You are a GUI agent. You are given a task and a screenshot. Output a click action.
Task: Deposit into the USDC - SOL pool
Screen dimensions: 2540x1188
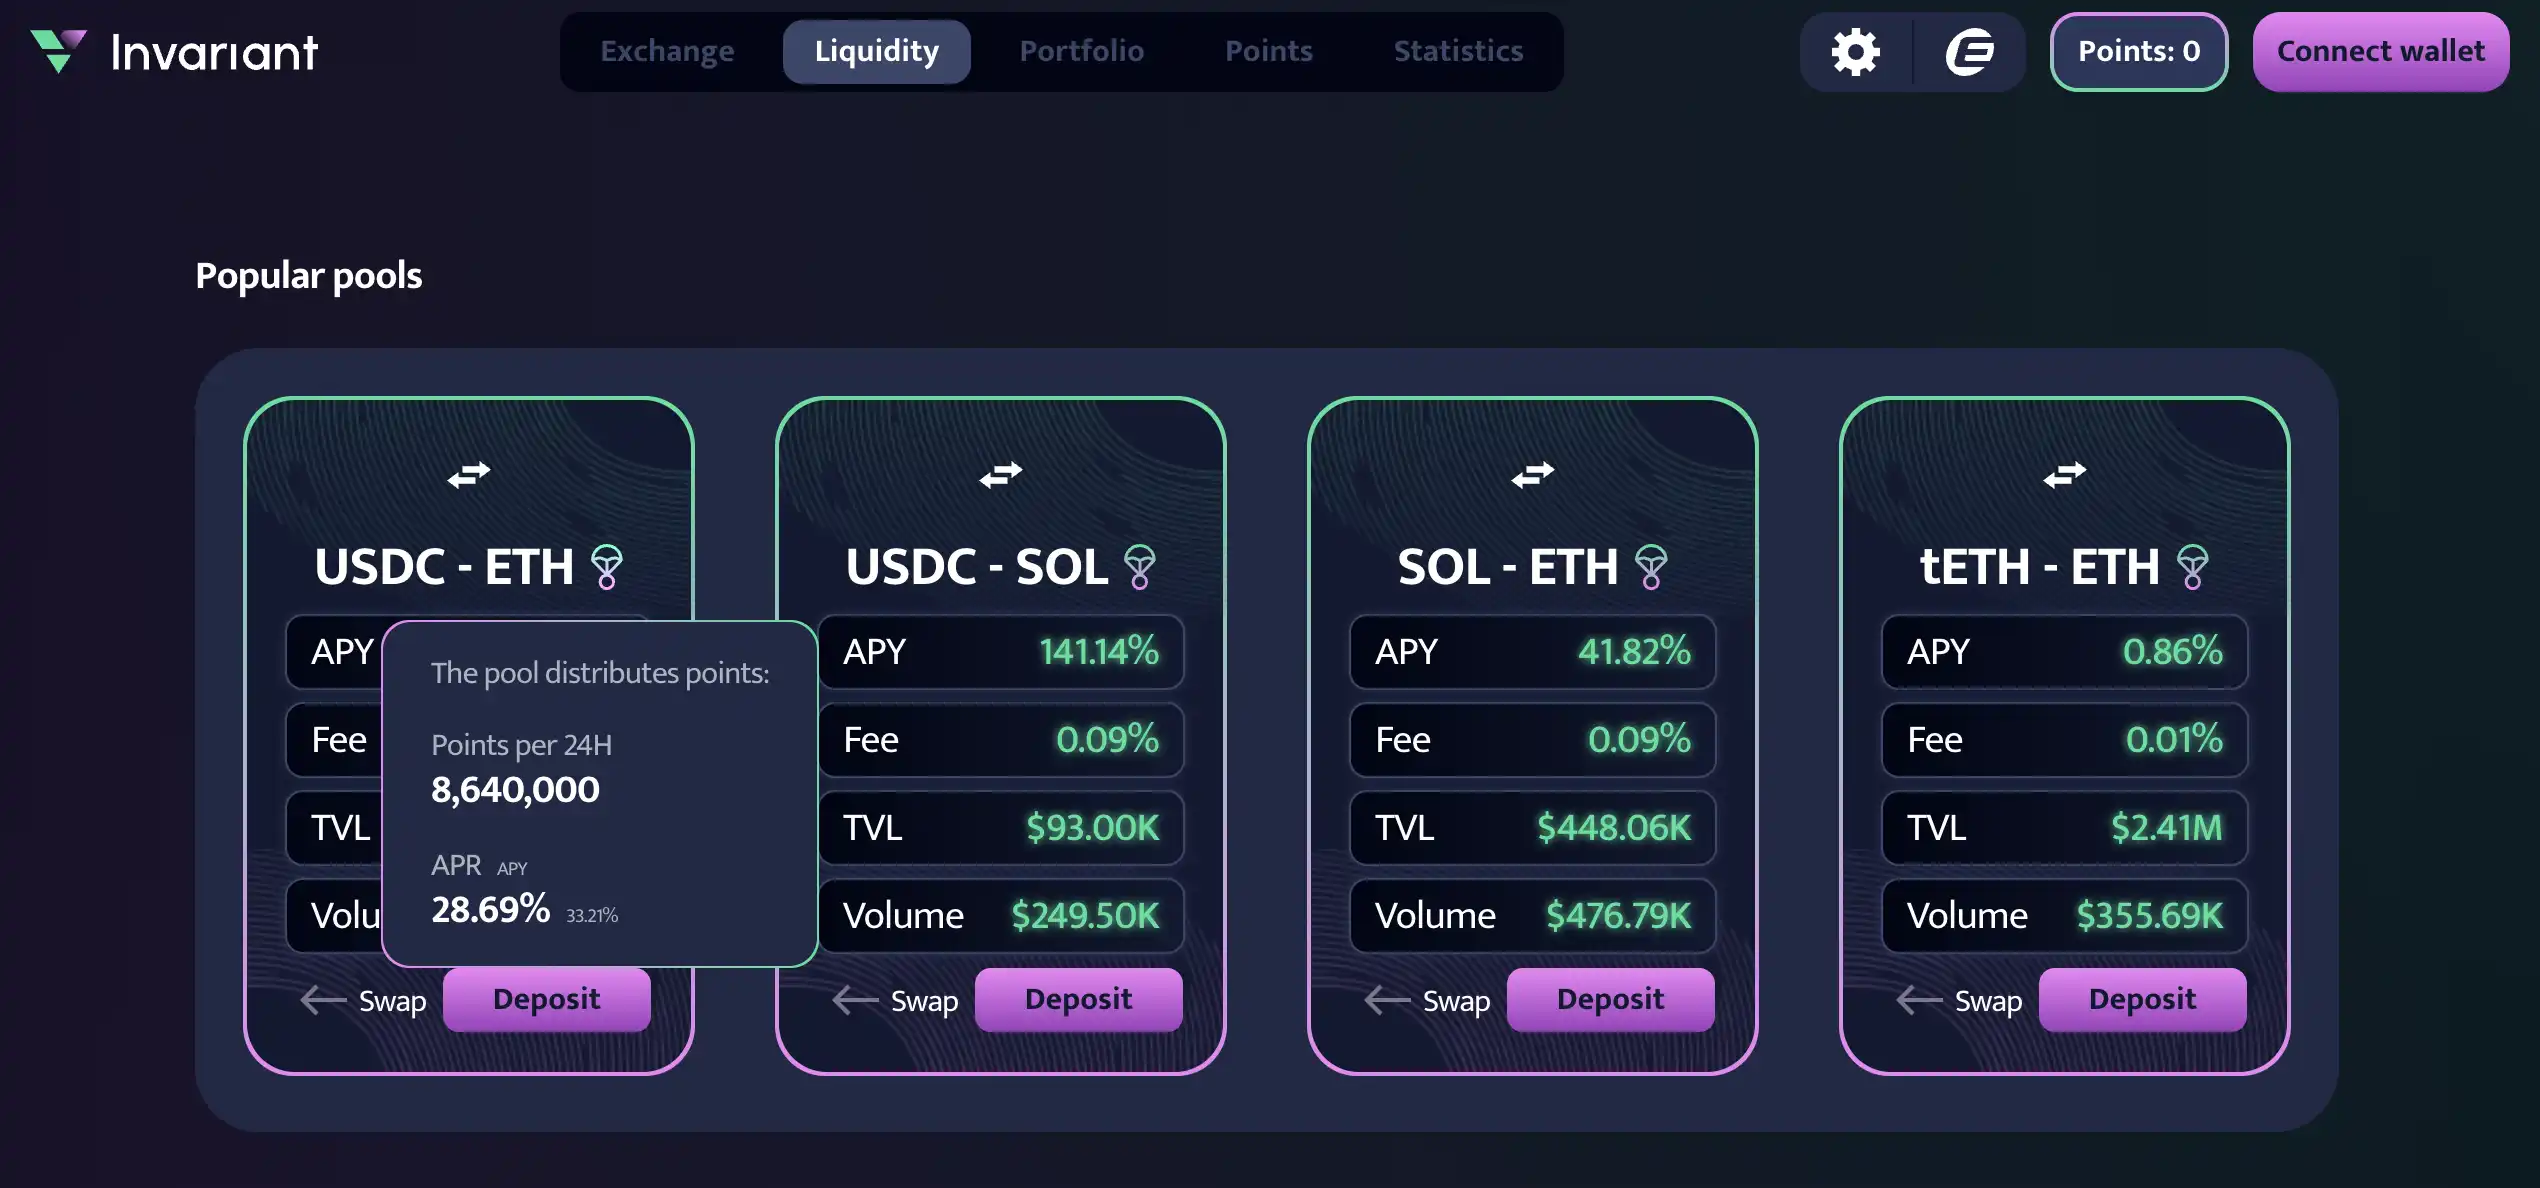(1078, 999)
